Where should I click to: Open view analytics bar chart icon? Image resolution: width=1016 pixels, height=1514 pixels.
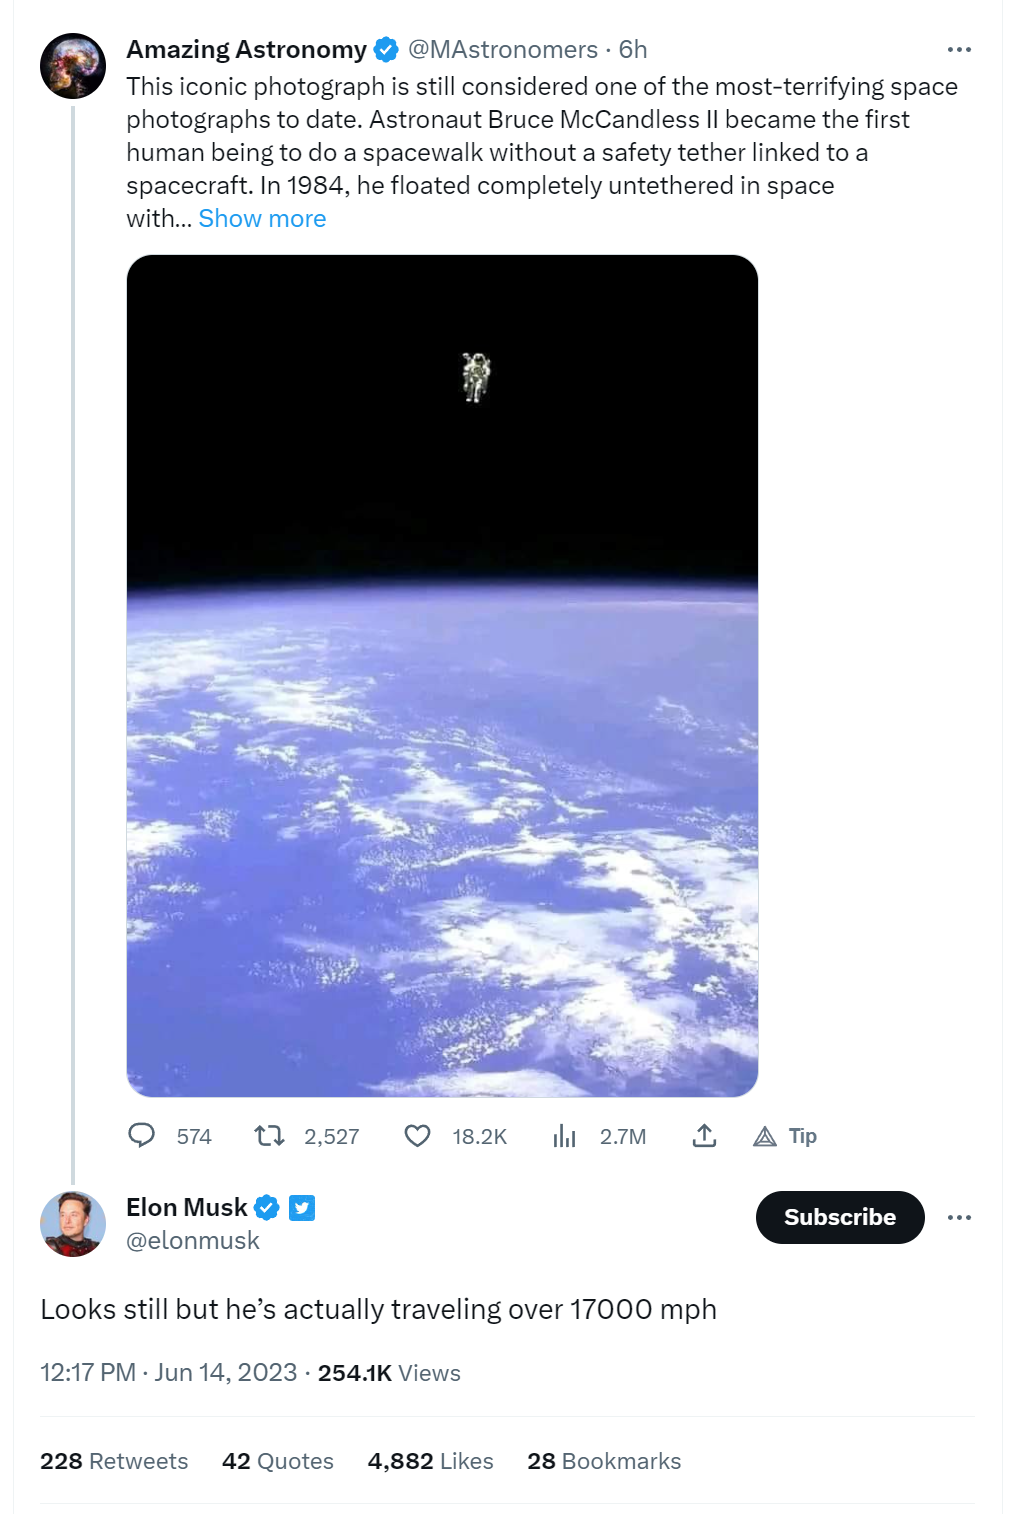click(x=564, y=1135)
